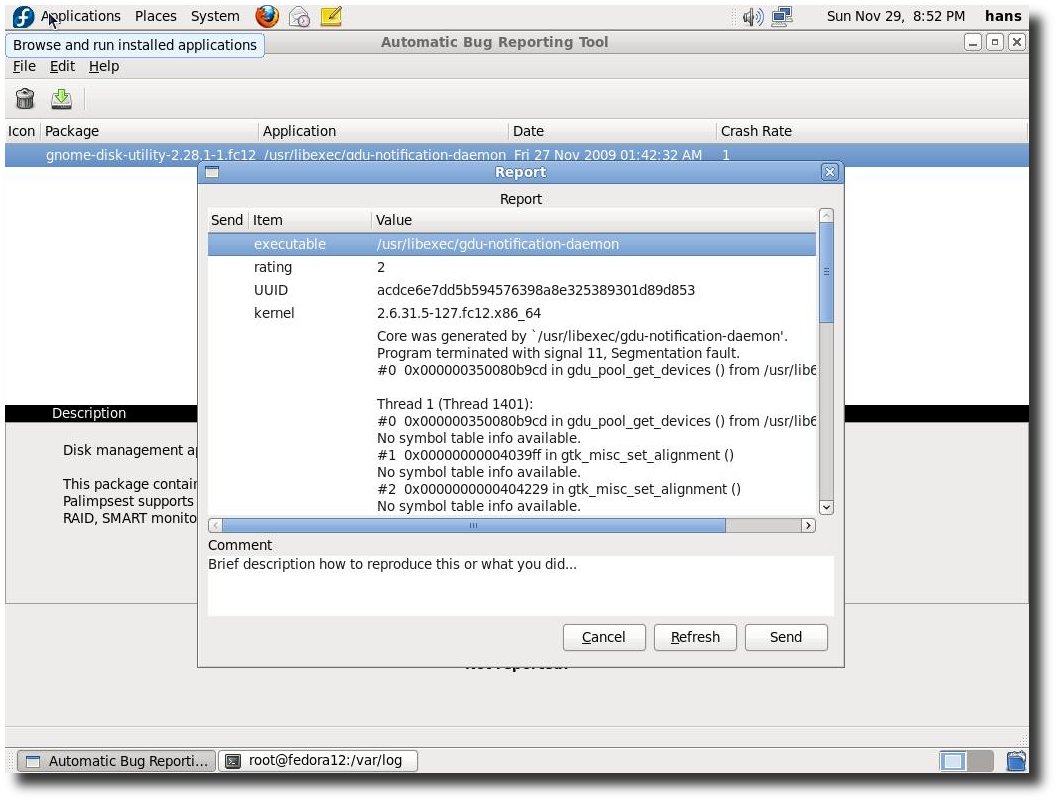Click the Fedora logo icon
This screenshot has width=1058, height=802.
point(24,16)
